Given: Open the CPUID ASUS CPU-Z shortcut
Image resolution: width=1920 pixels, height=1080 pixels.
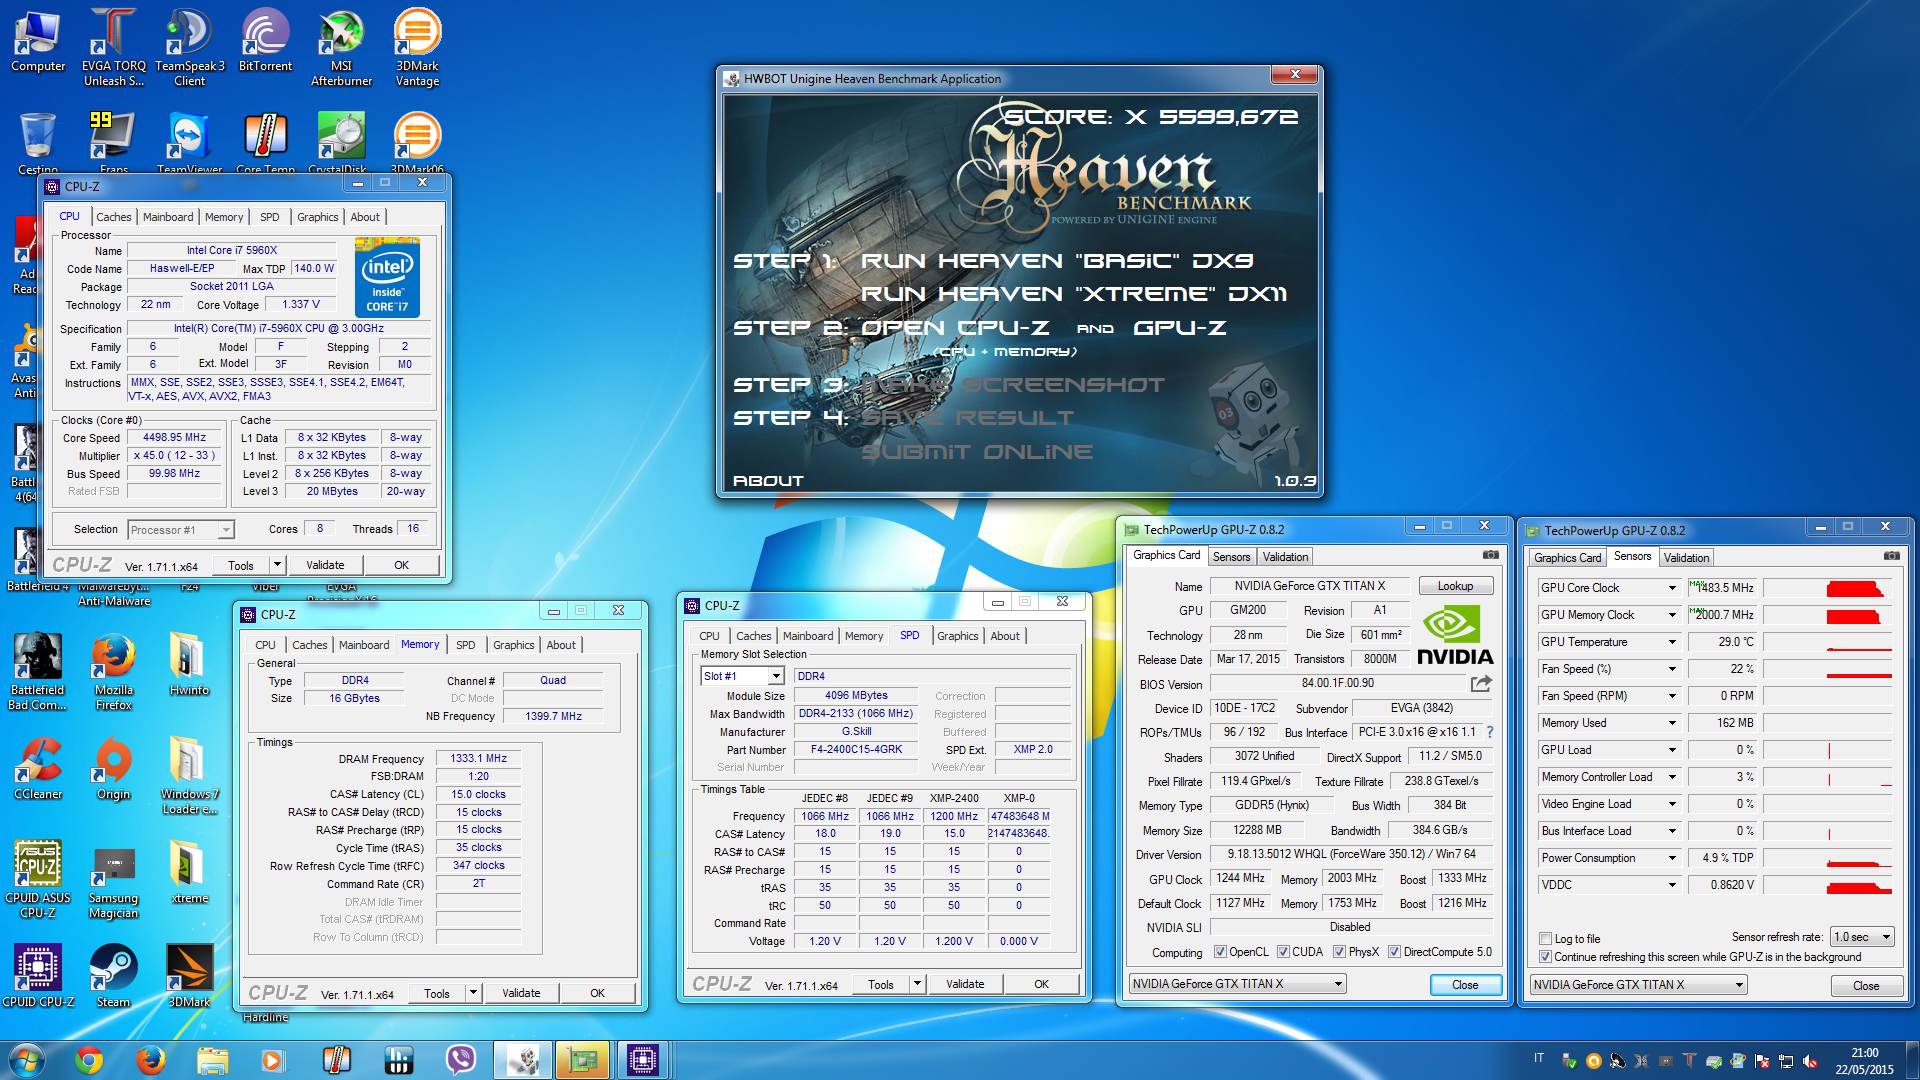Looking at the screenshot, I should click(38, 880).
